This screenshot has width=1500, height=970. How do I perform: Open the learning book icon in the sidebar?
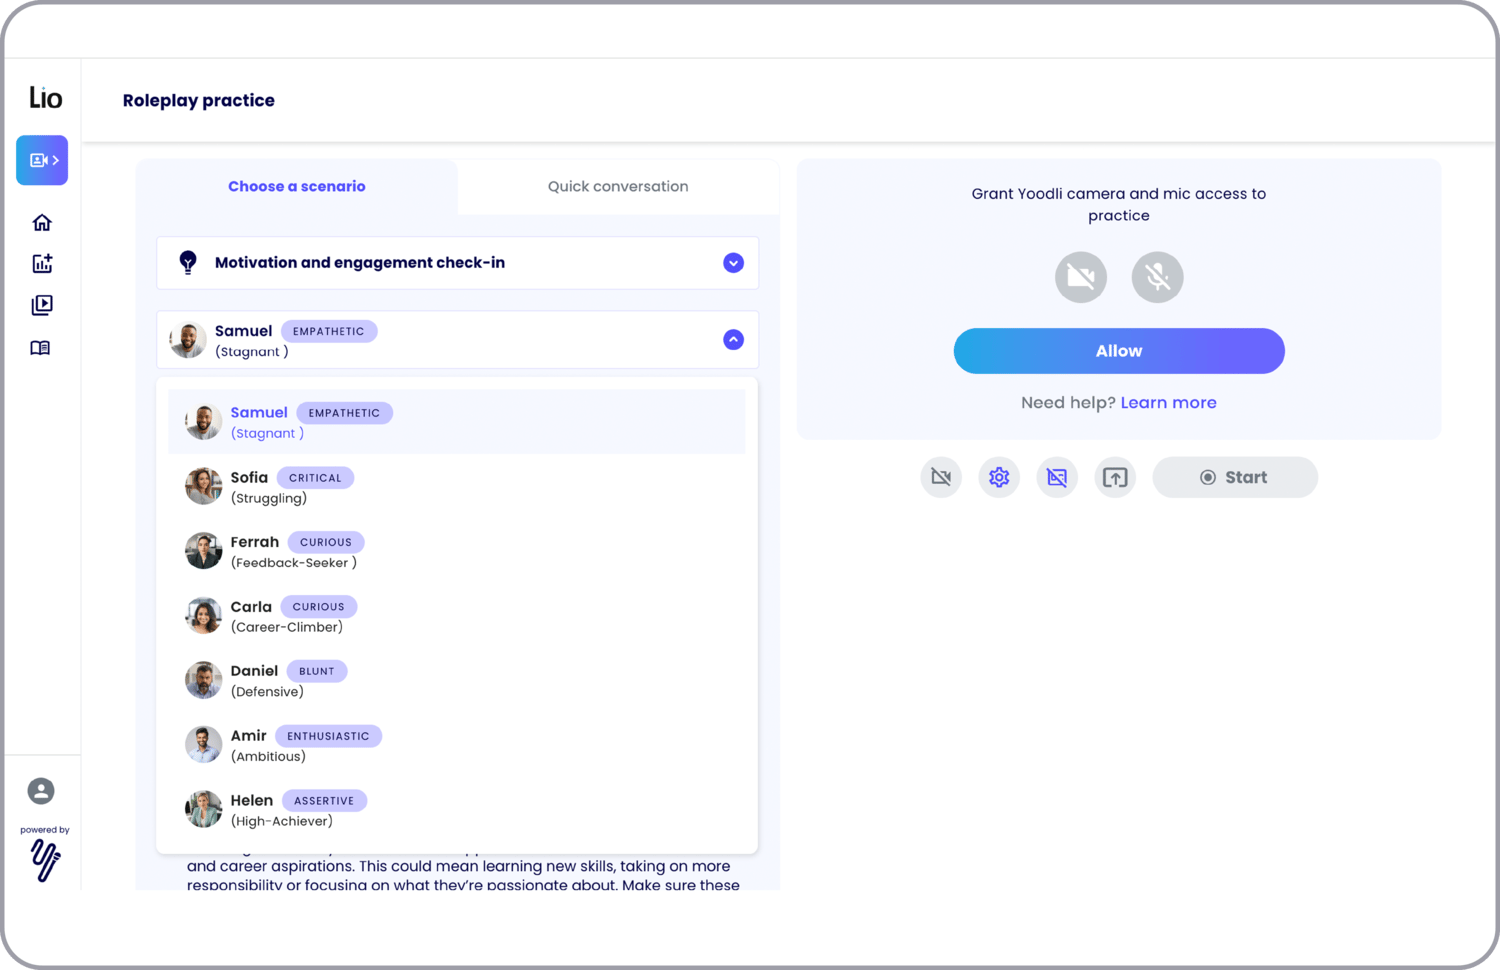41,347
